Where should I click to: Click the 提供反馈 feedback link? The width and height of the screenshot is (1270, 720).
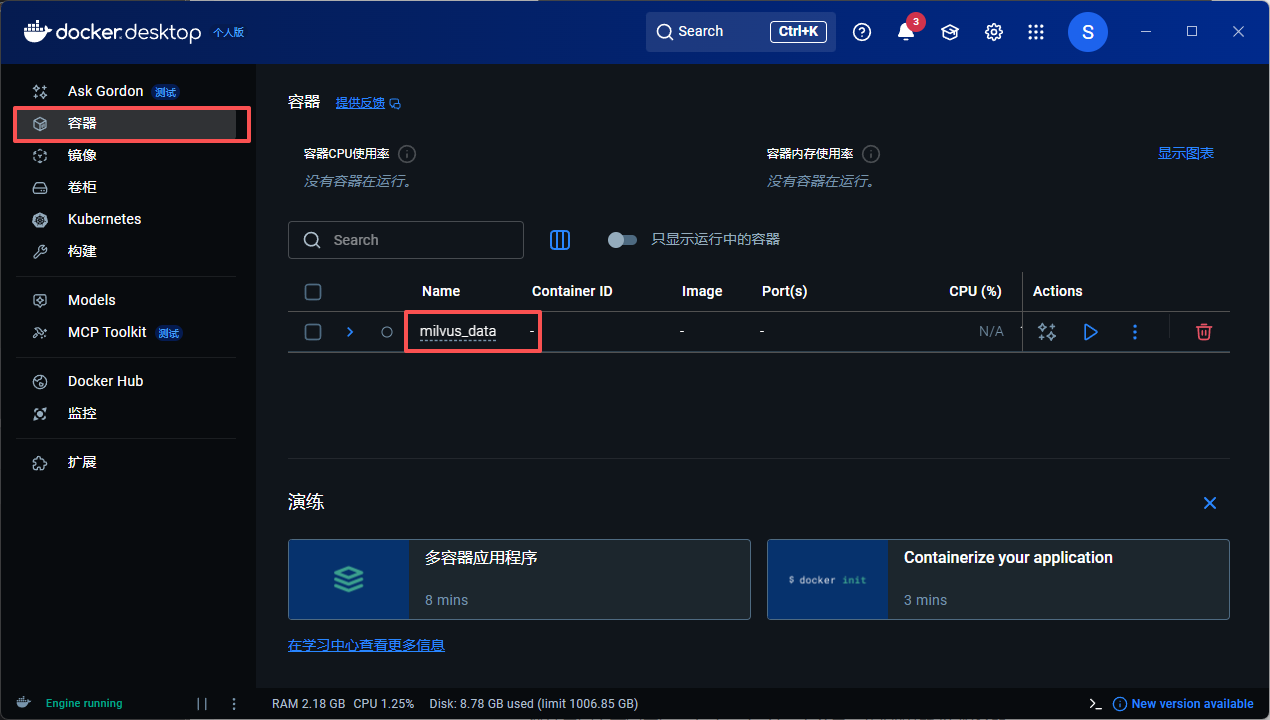click(x=368, y=103)
